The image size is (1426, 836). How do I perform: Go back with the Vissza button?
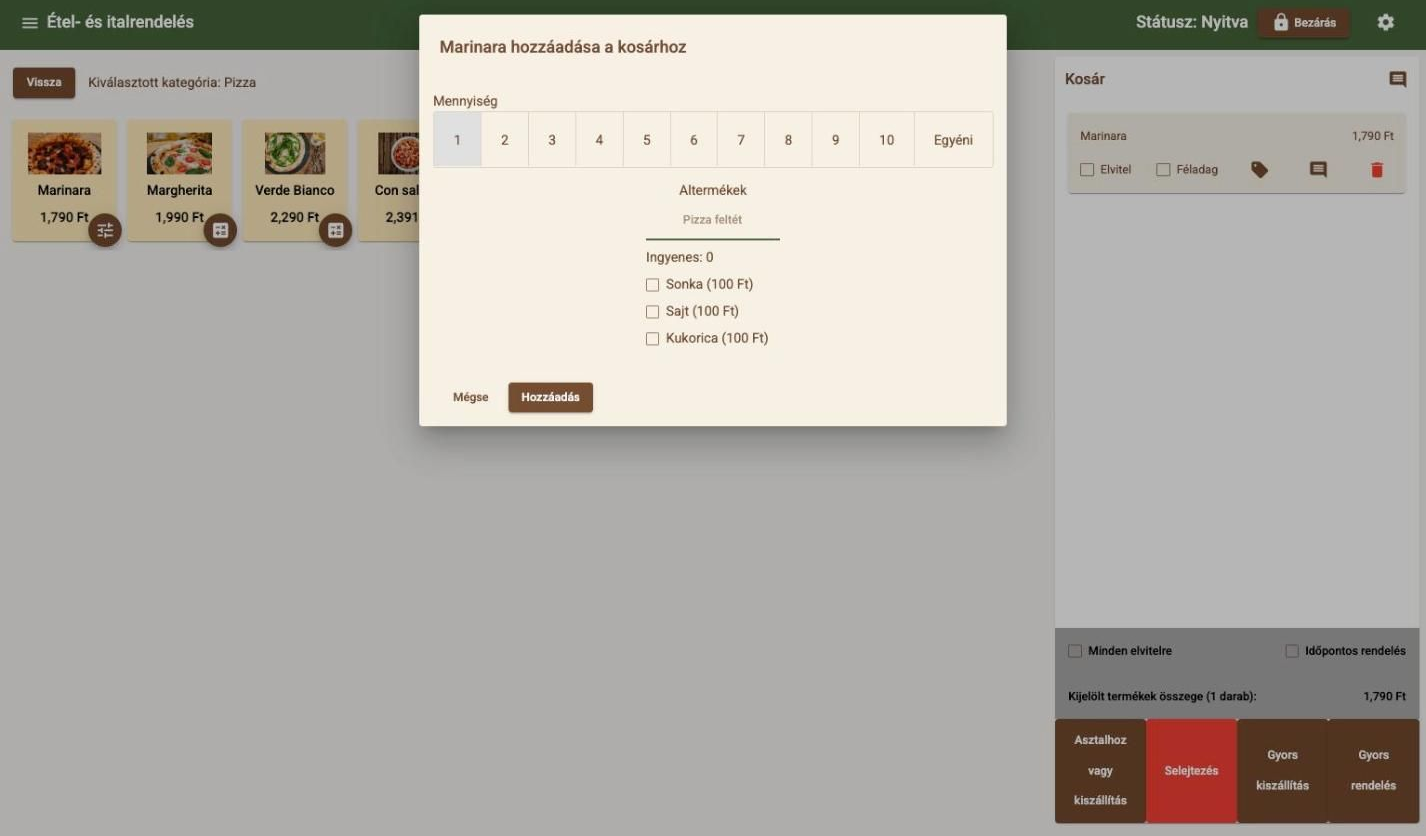click(44, 82)
